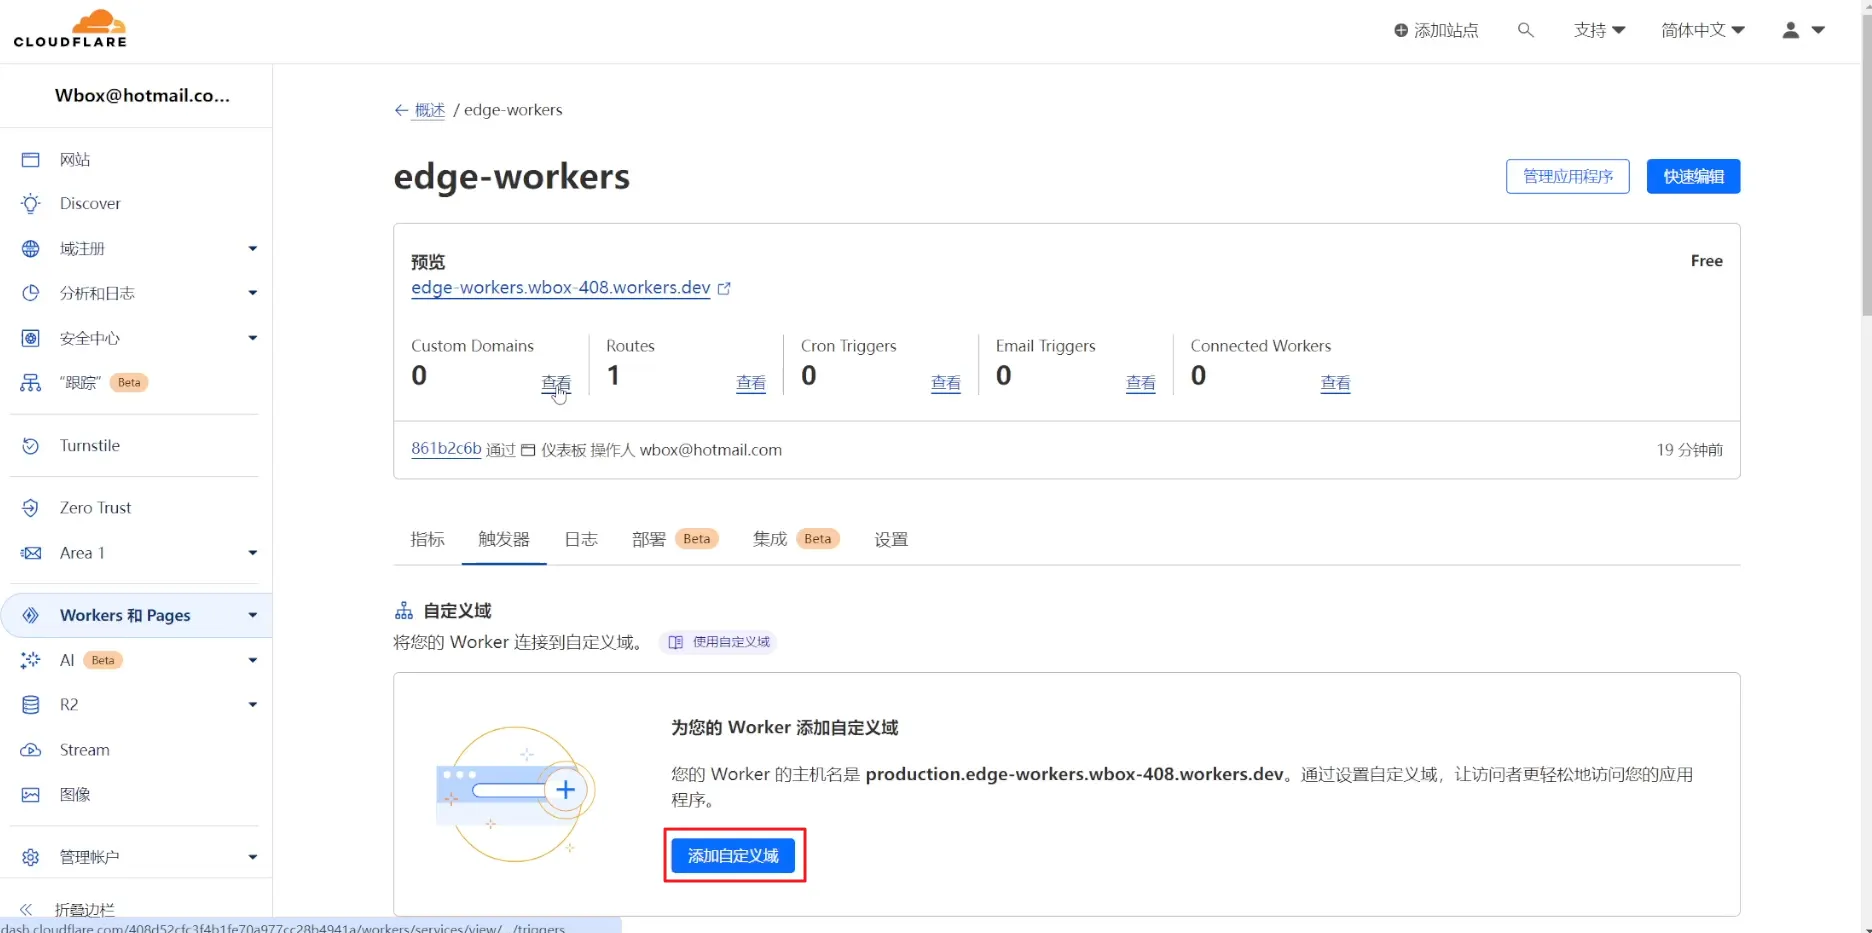Click the 分析和日志 chart icon
Screen dimensions: 1872x933
tap(31, 293)
